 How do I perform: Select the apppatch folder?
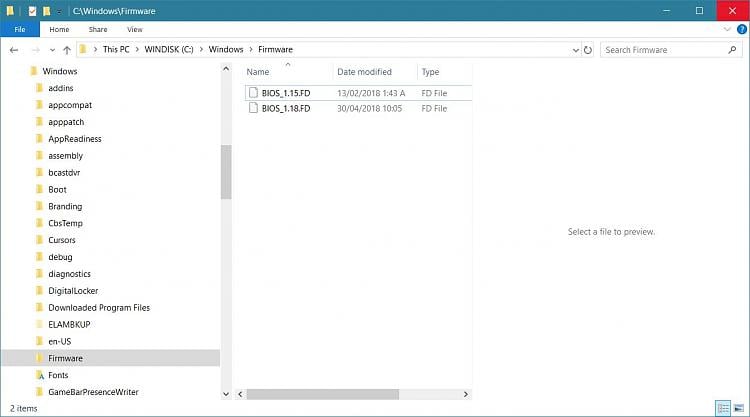pyautogui.click(x=66, y=122)
